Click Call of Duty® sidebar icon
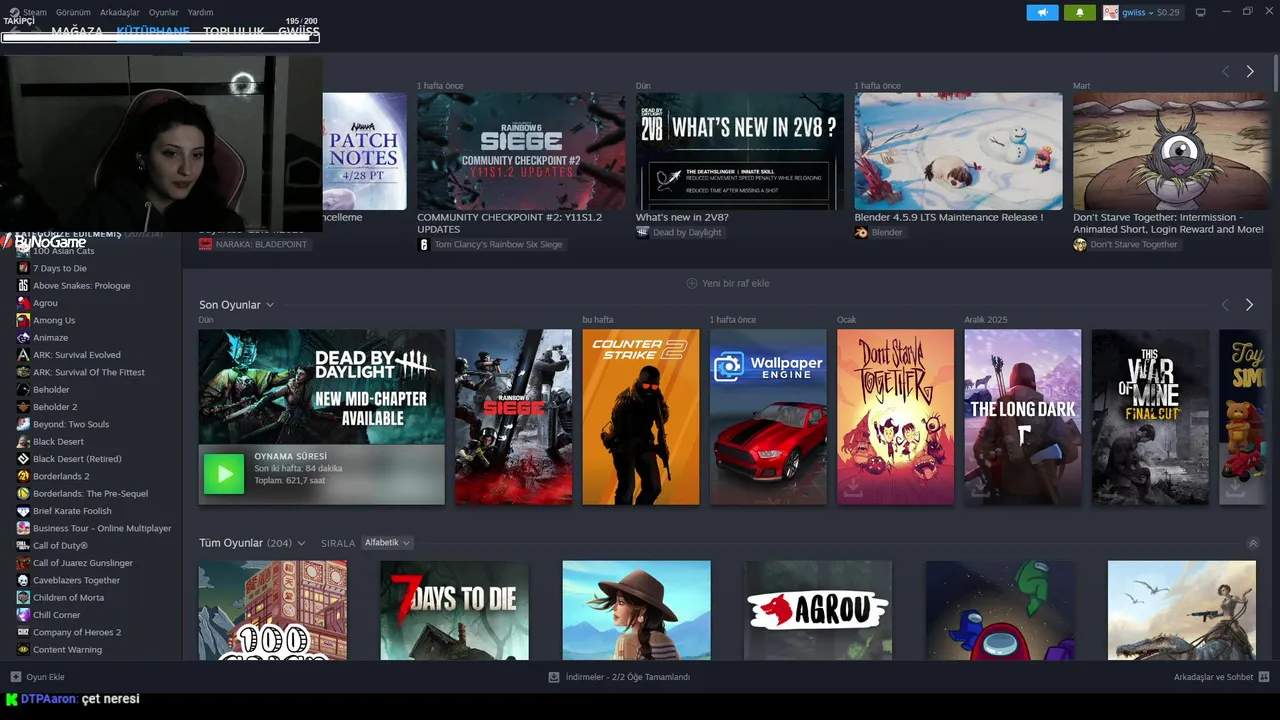The image size is (1280, 720). click(x=23, y=545)
